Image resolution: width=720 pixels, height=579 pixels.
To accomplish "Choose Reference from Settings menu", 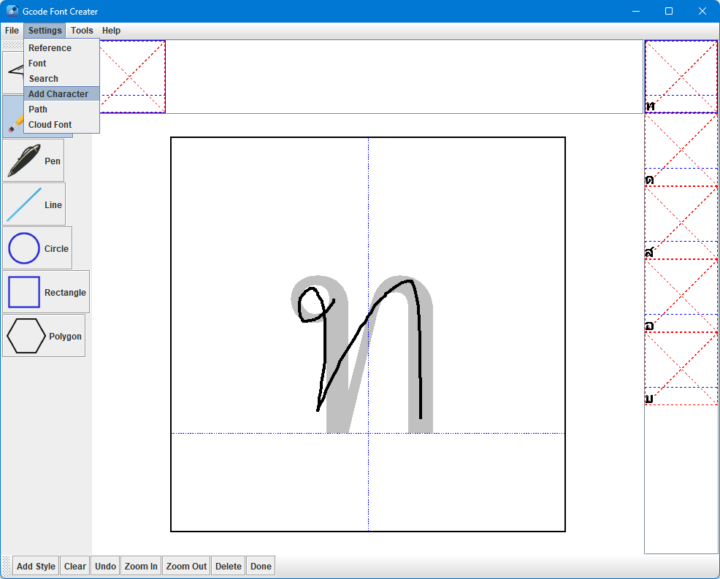I will pos(62,48).
